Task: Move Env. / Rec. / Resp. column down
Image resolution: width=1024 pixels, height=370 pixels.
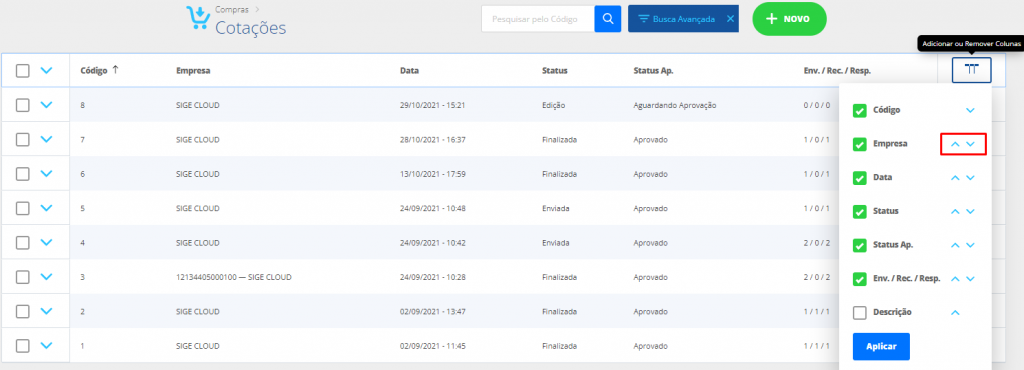Action: pyautogui.click(x=970, y=279)
